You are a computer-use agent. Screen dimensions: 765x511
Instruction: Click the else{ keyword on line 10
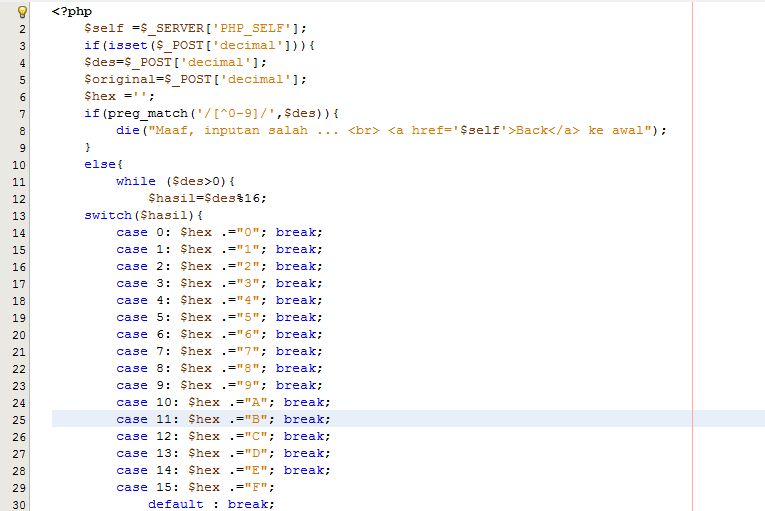click(x=103, y=164)
